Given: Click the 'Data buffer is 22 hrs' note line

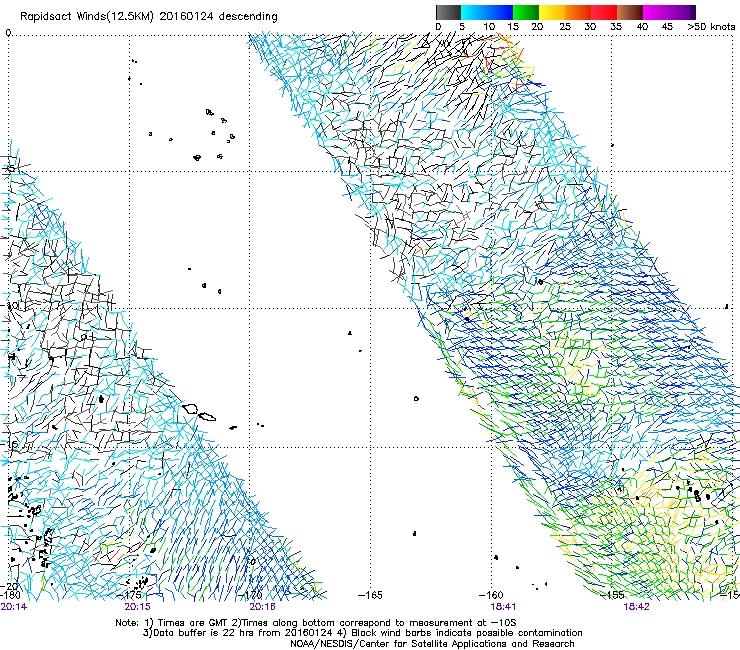Looking at the screenshot, I should point(362,633).
